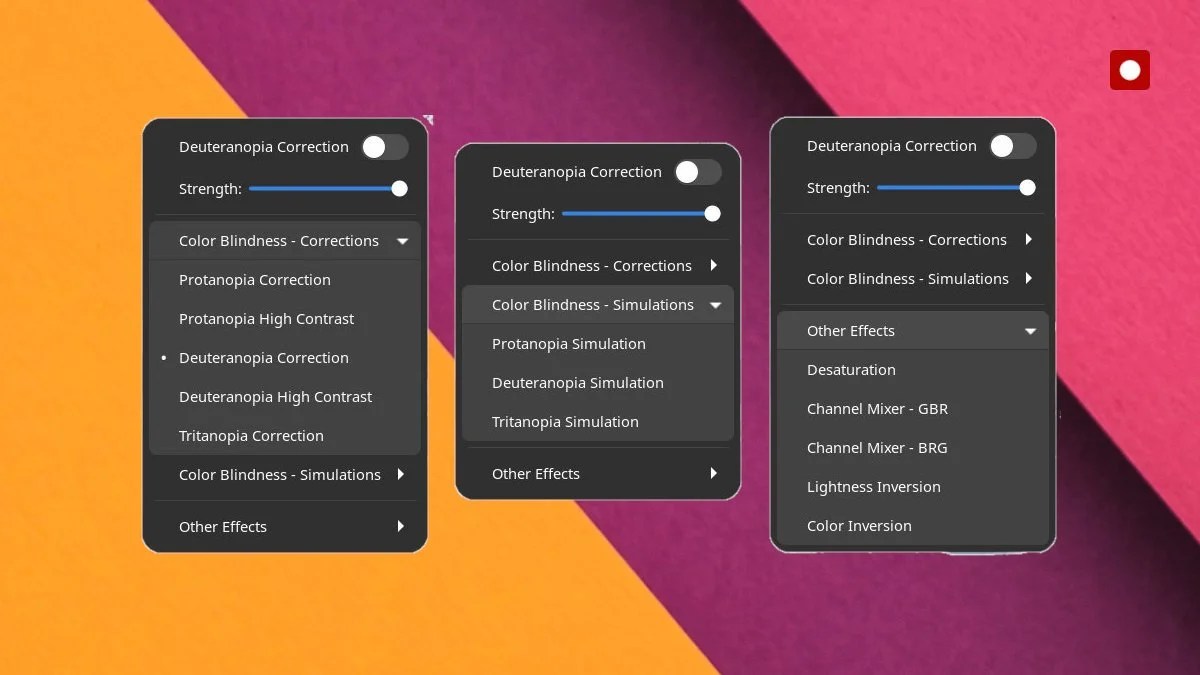Select Desaturation from Other Effects
1200x675 pixels.
pos(851,369)
